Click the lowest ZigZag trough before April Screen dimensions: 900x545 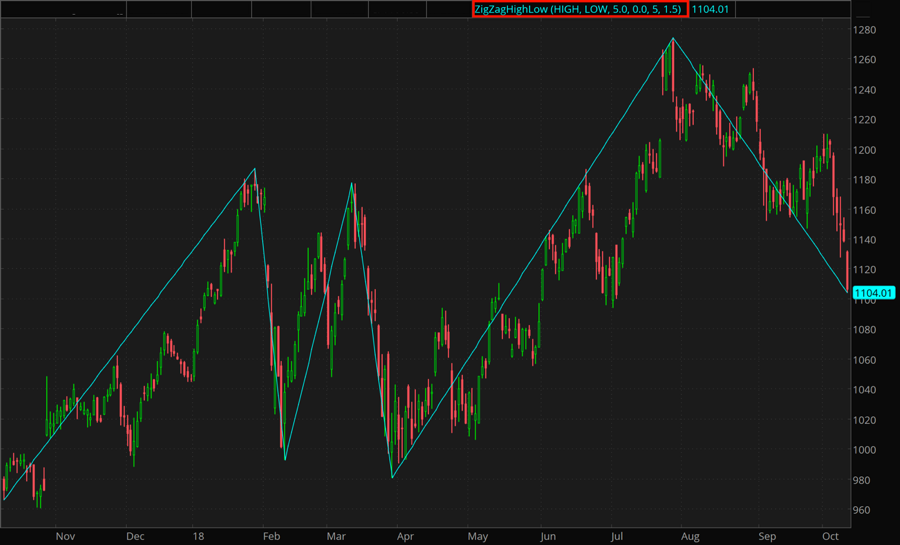point(392,478)
